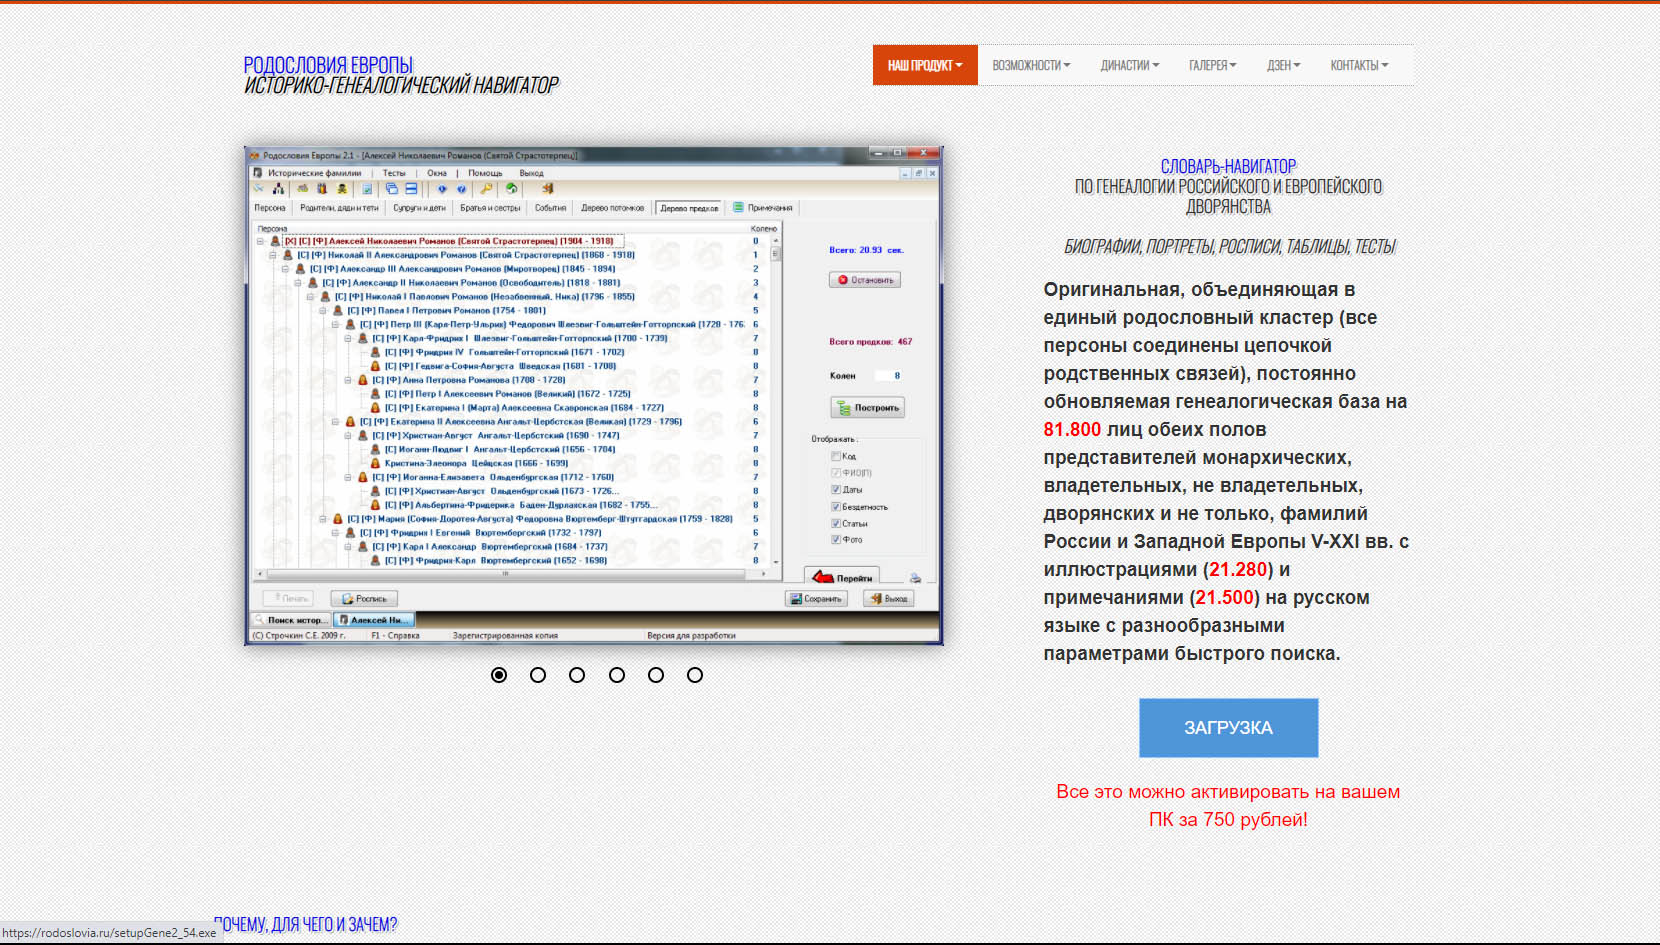Go to the last carousel slide dot
The image size is (1660, 945).
click(695, 675)
